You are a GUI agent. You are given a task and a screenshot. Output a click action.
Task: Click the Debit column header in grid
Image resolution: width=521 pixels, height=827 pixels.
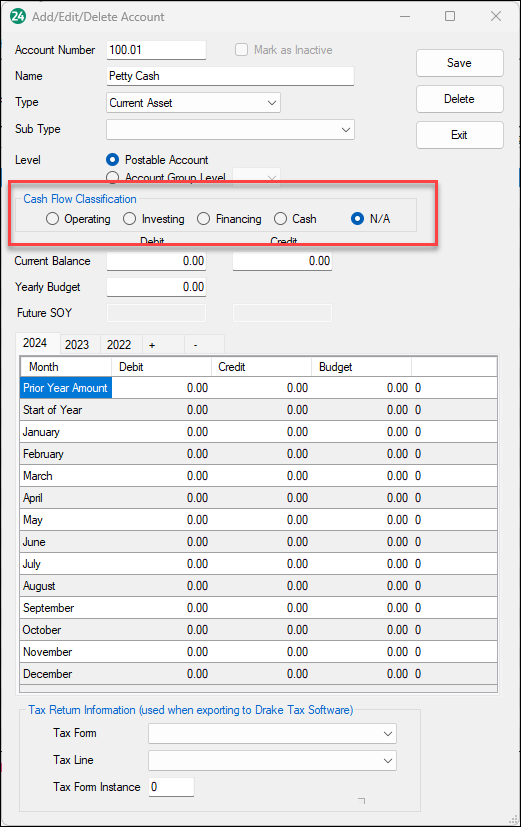[161, 367]
